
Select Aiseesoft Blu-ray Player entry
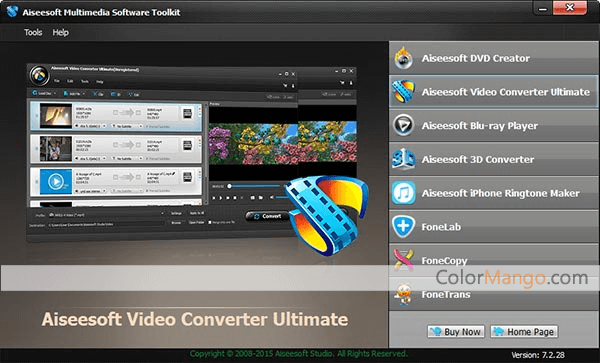(x=494, y=125)
